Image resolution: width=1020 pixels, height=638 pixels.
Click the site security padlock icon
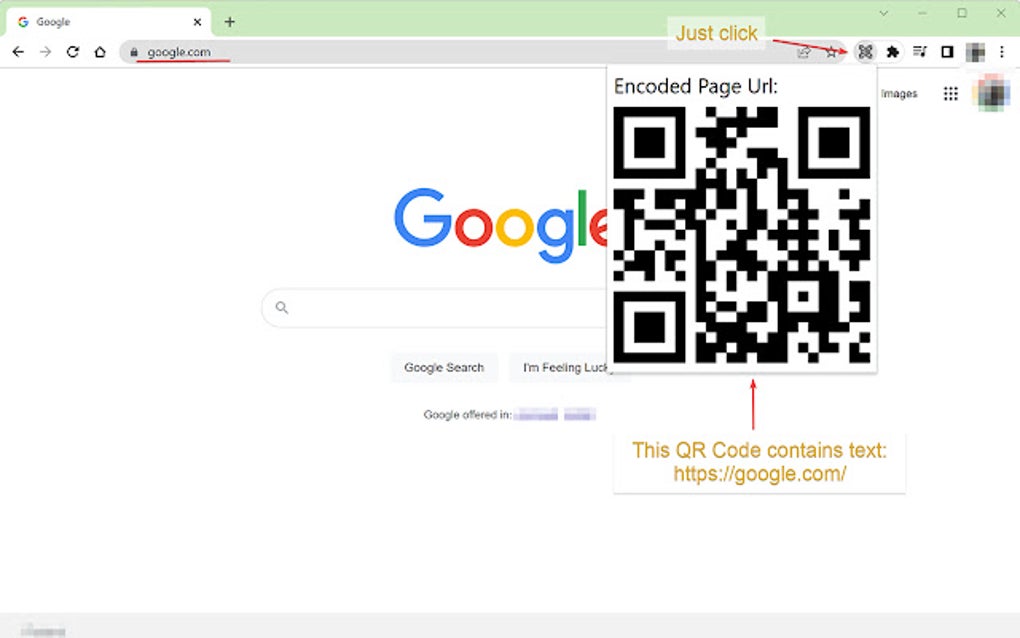coord(135,52)
